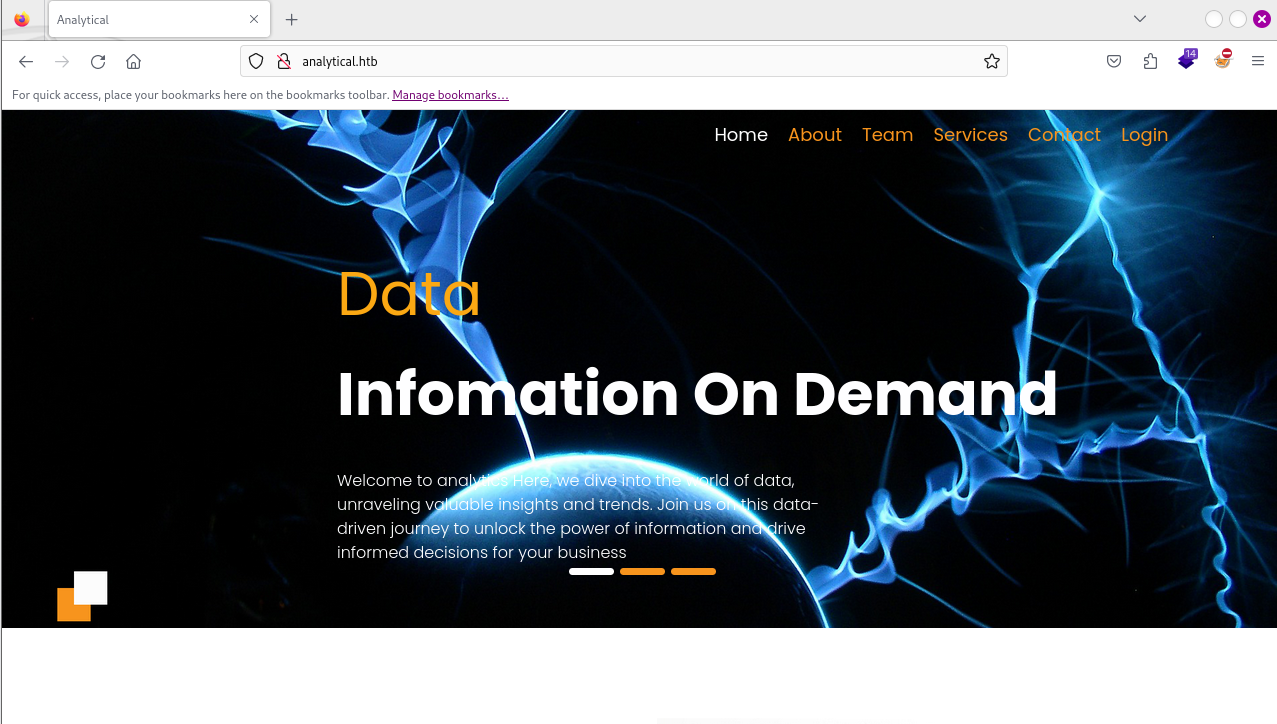The height and width of the screenshot is (724, 1277).
Task: Click the Home navigation link
Action: pyautogui.click(x=741, y=135)
